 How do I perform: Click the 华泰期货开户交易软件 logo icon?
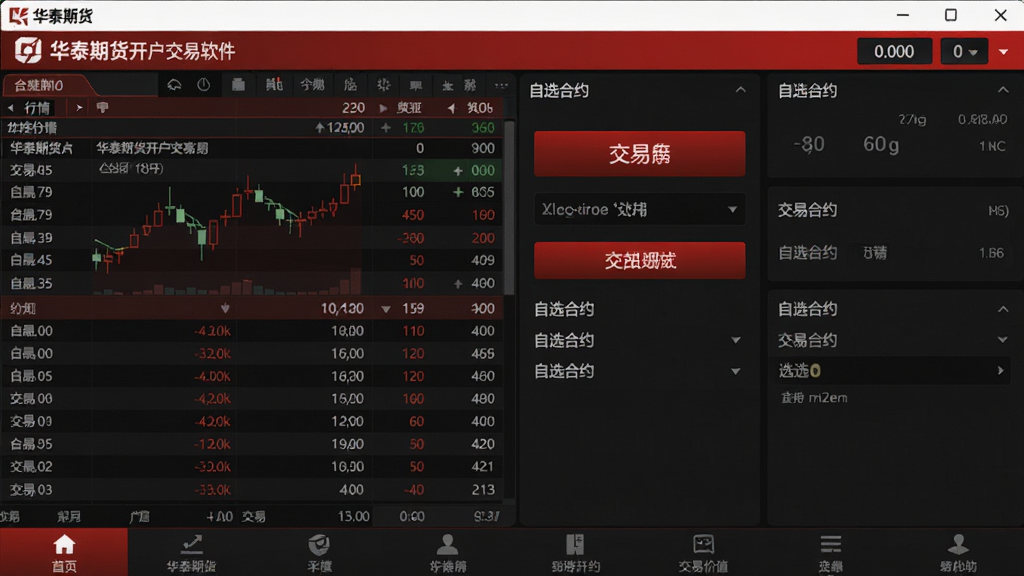click(28, 50)
